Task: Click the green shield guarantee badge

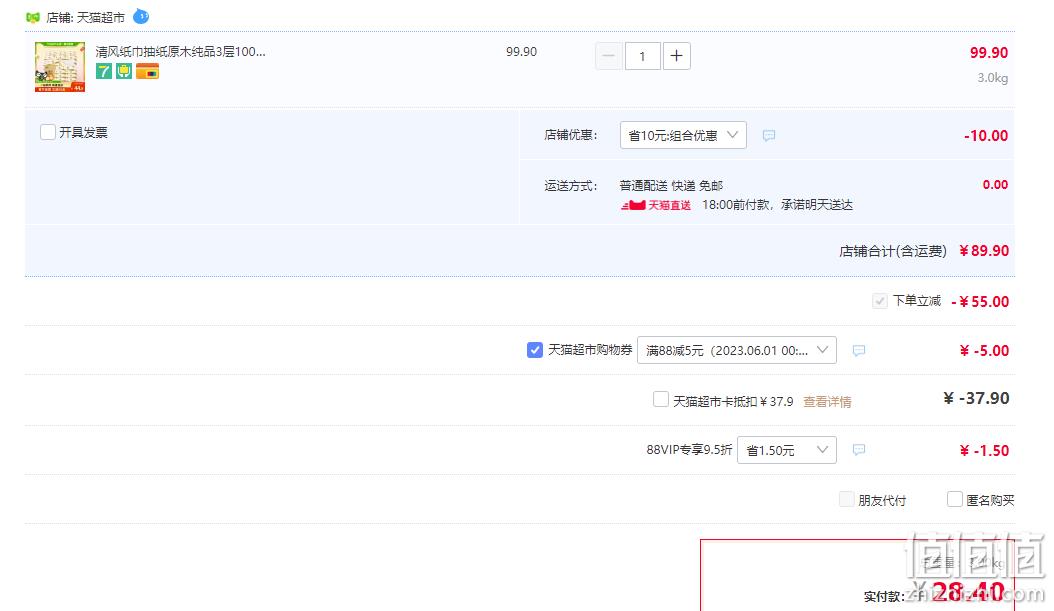Action: tap(124, 71)
